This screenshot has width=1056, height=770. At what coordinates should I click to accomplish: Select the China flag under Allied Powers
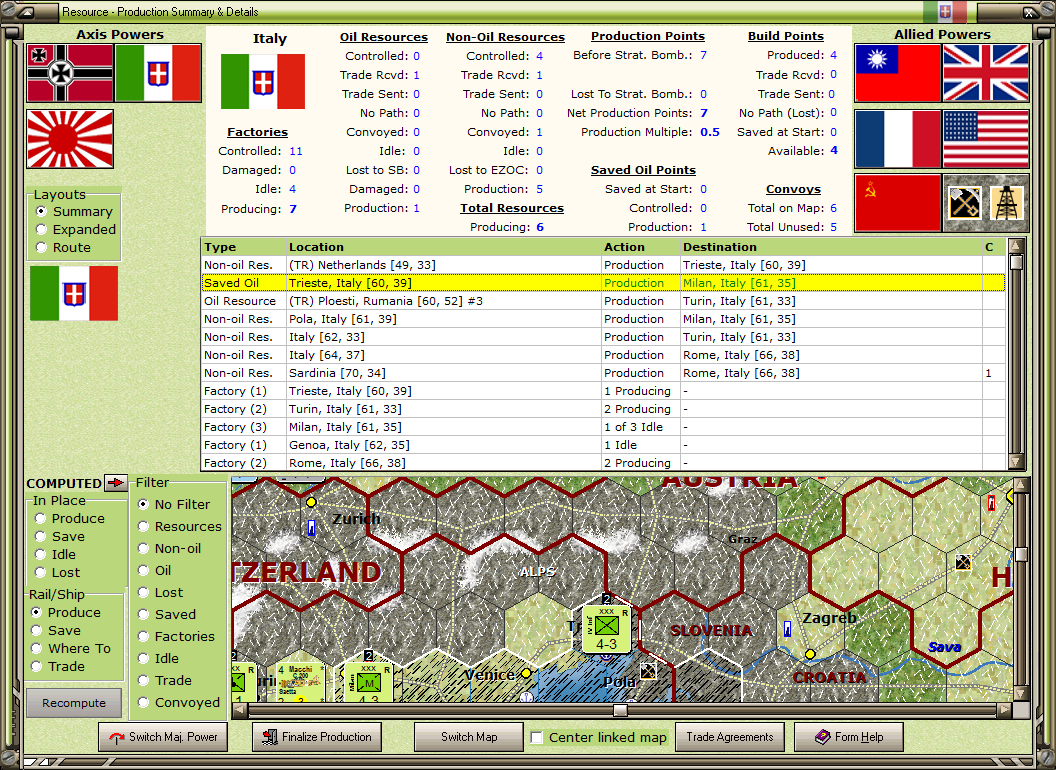tap(898, 73)
